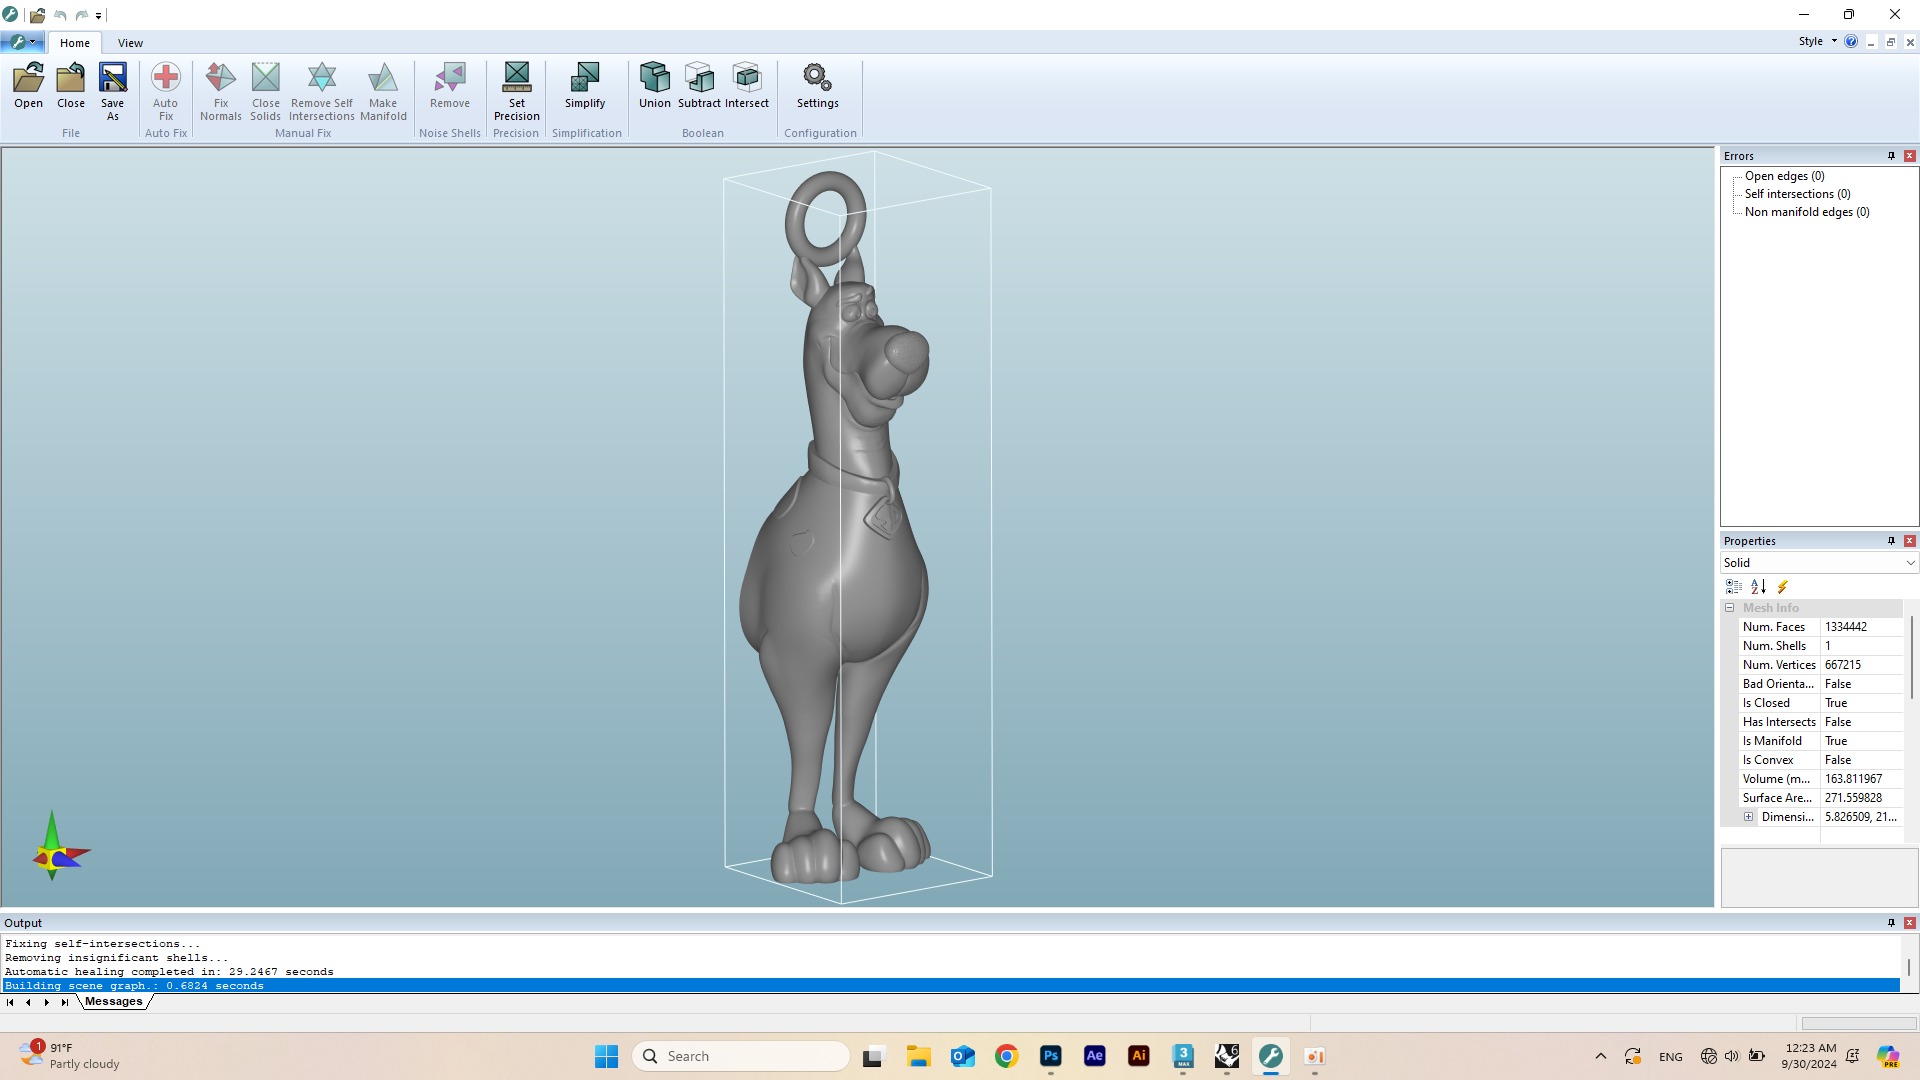Select the Messages output tab
1920x1080 pixels.
114,1002
